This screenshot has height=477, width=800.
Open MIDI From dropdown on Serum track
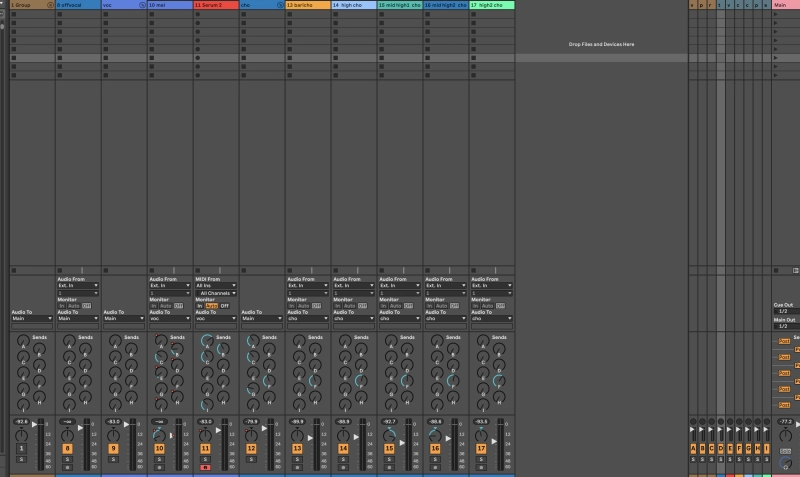pyautogui.click(x=215, y=285)
